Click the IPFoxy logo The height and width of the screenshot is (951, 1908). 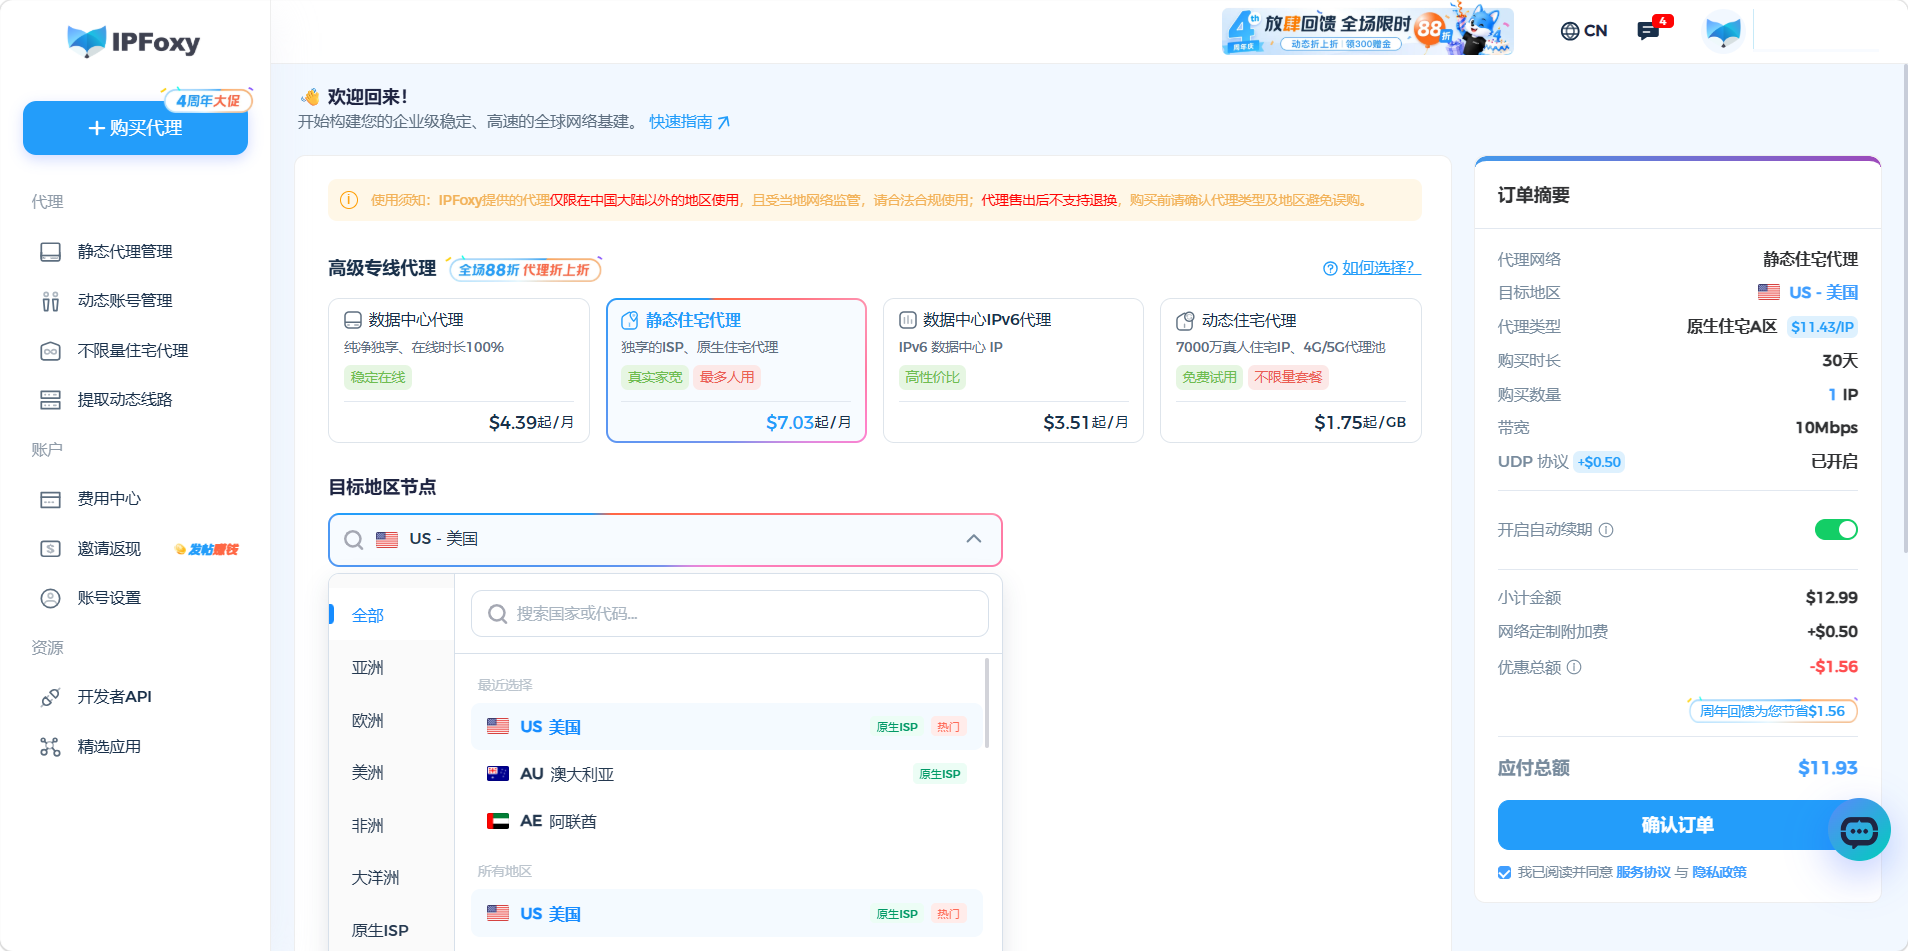pos(134,41)
